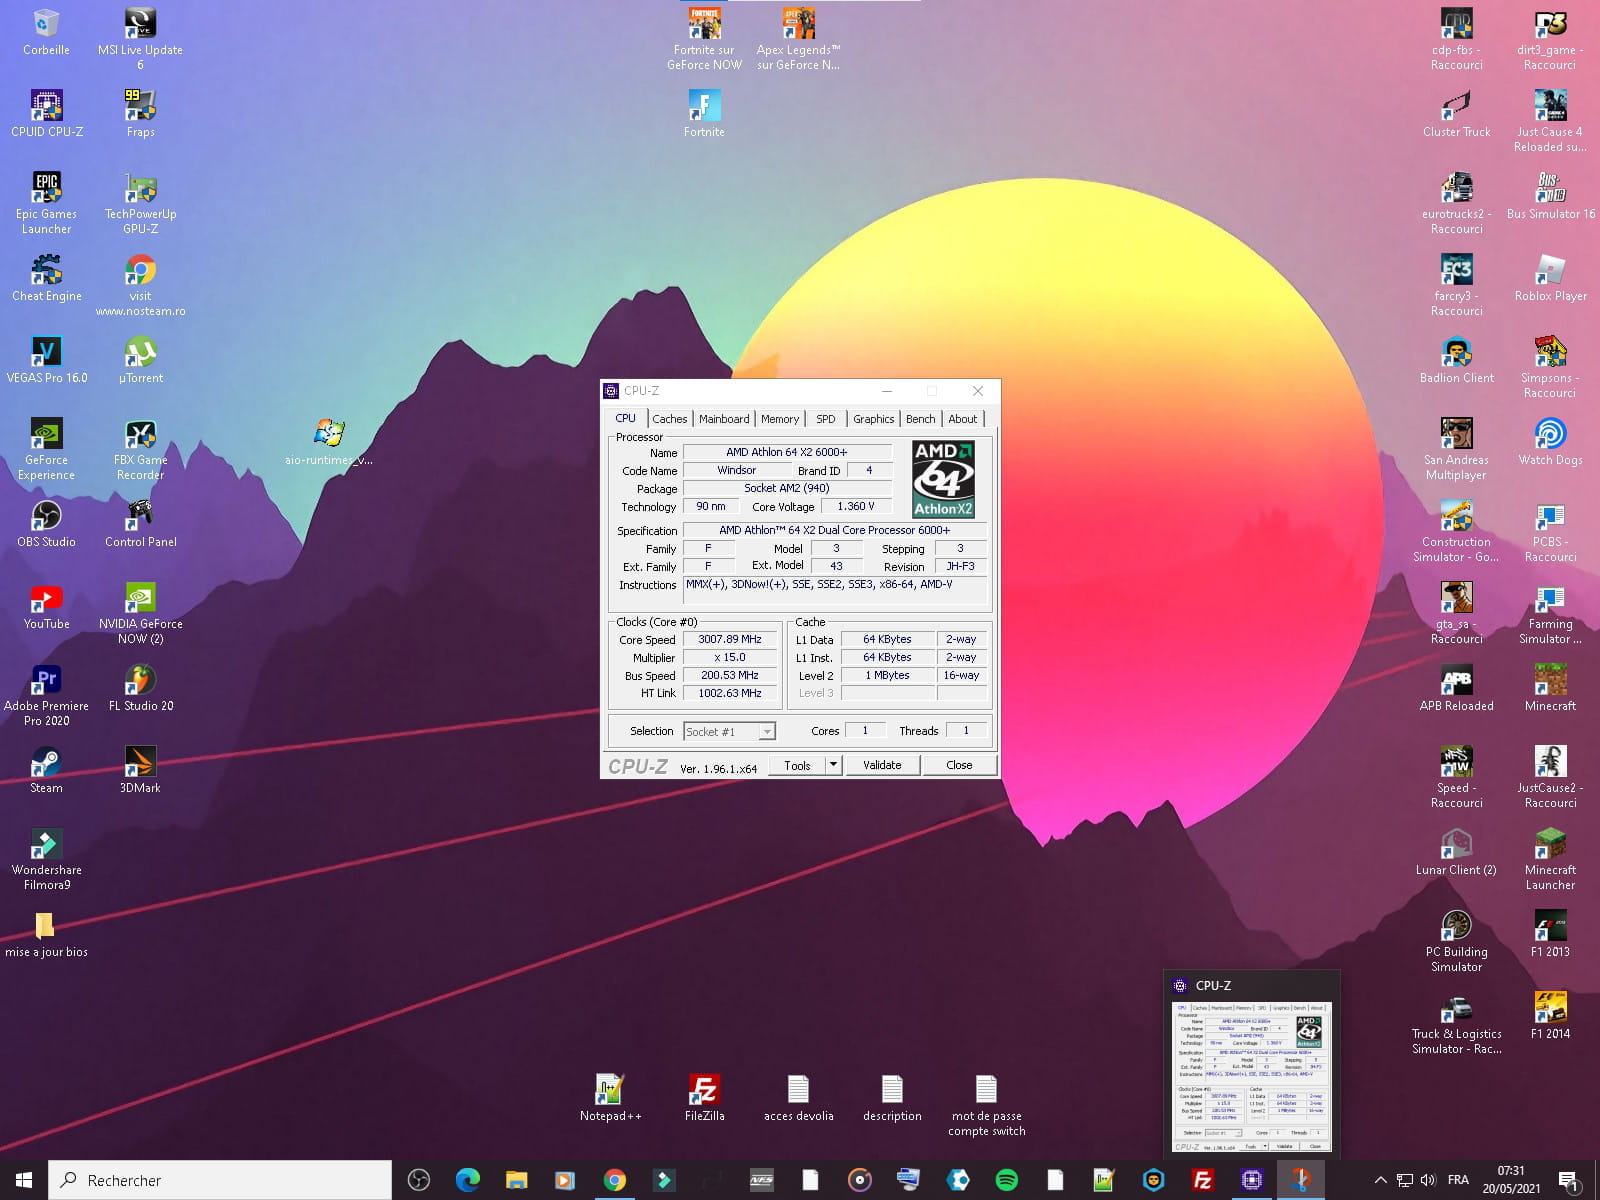
Task: Select the CPU tab in CPU-Z
Action: click(x=626, y=418)
